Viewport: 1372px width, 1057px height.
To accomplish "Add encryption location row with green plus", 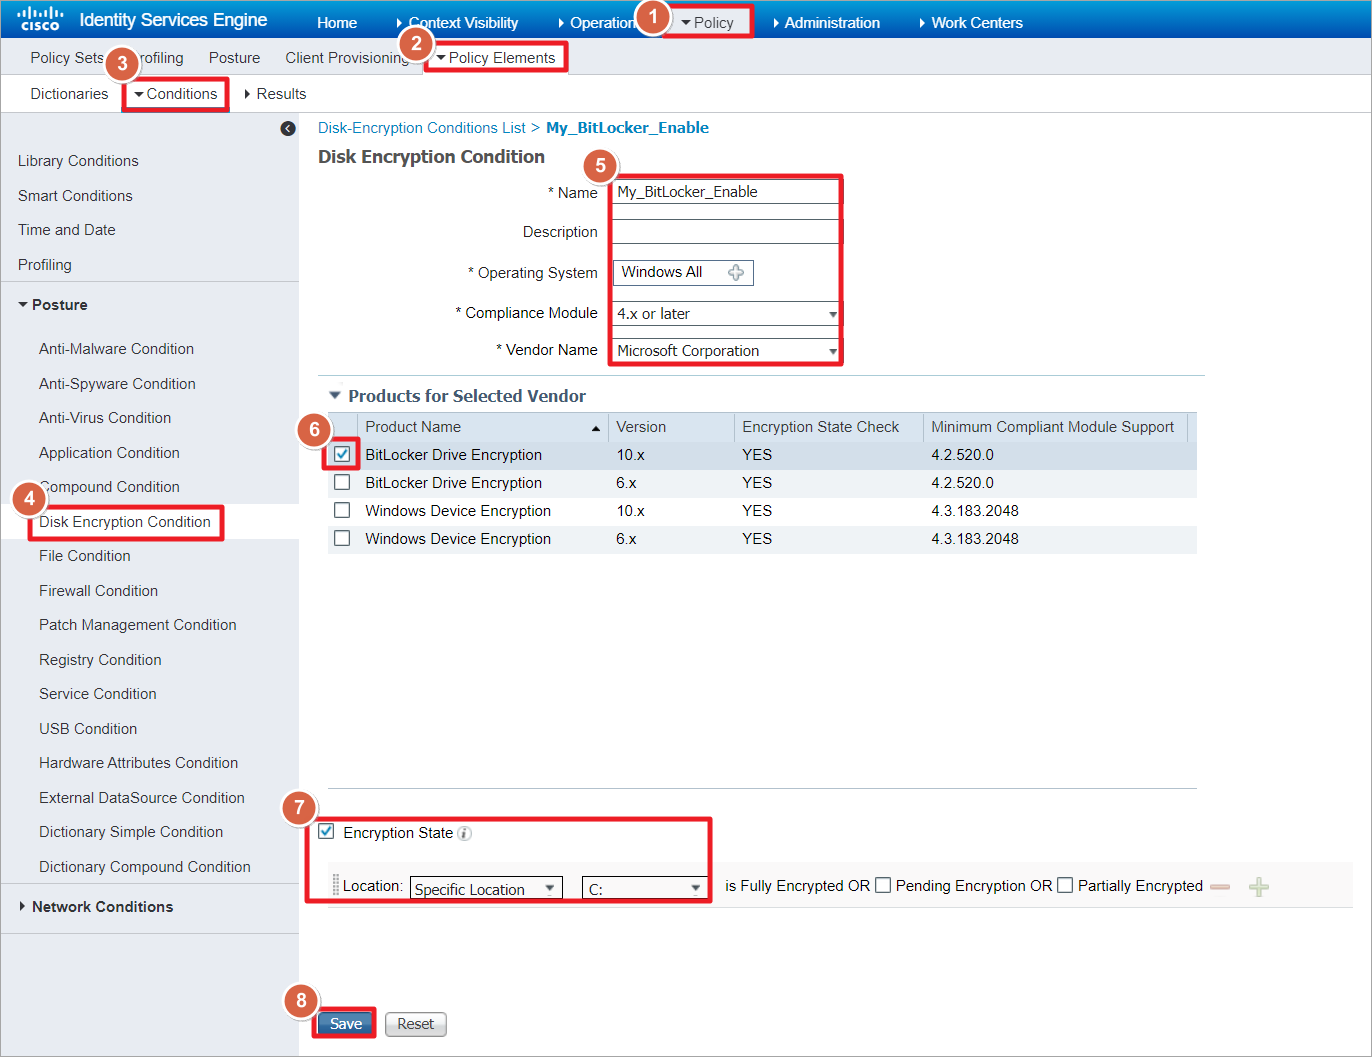I will 1259,887.
